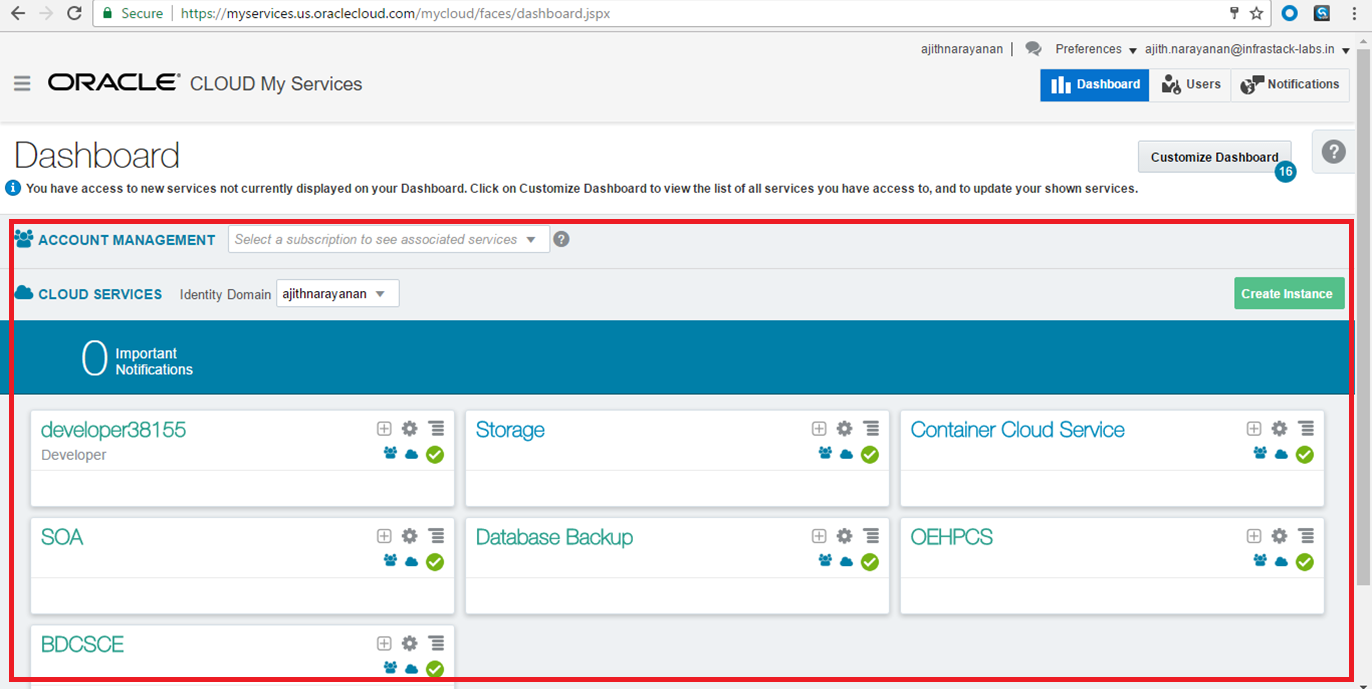Viewport: 1372px width, 689px height.
Task: Click the help question mark beside Customize Dashboard
Action: pyautogui.click(x=1333, y=151)
